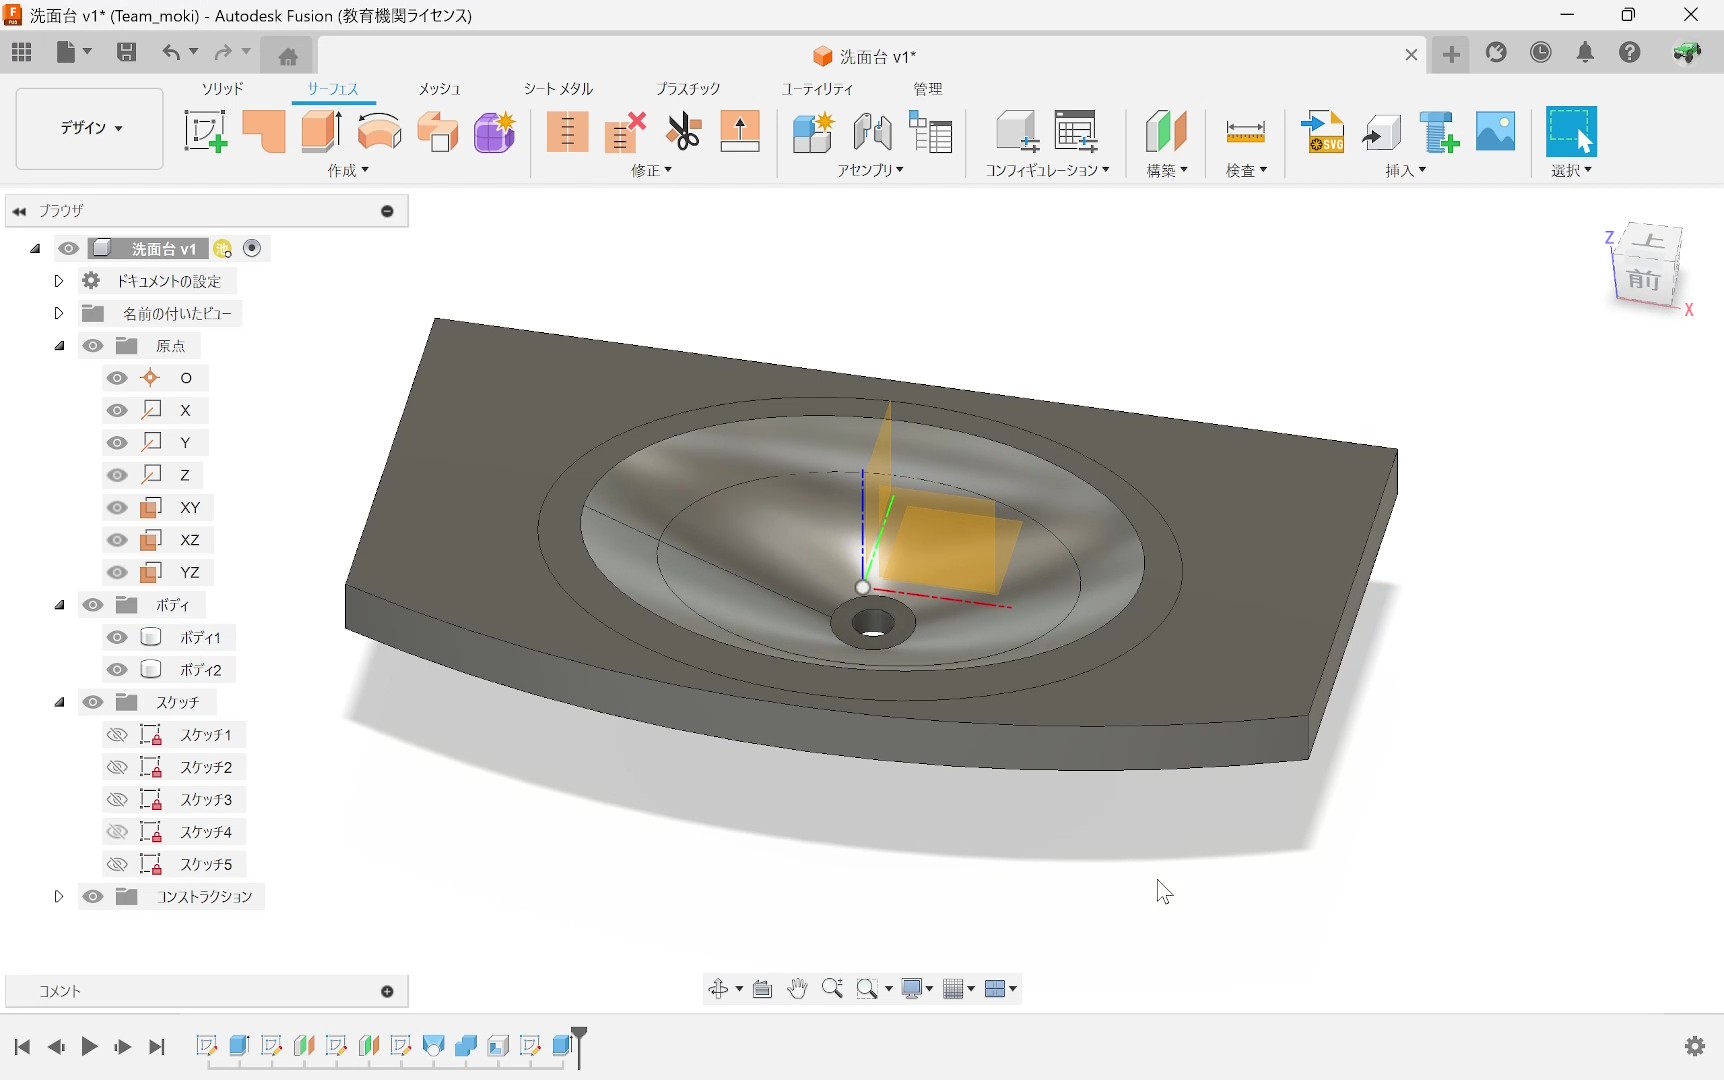The height and width of the screenshot is (1080, 1724).
Task: Select the surface Extrude tool
Action: [x=322, y=132]
